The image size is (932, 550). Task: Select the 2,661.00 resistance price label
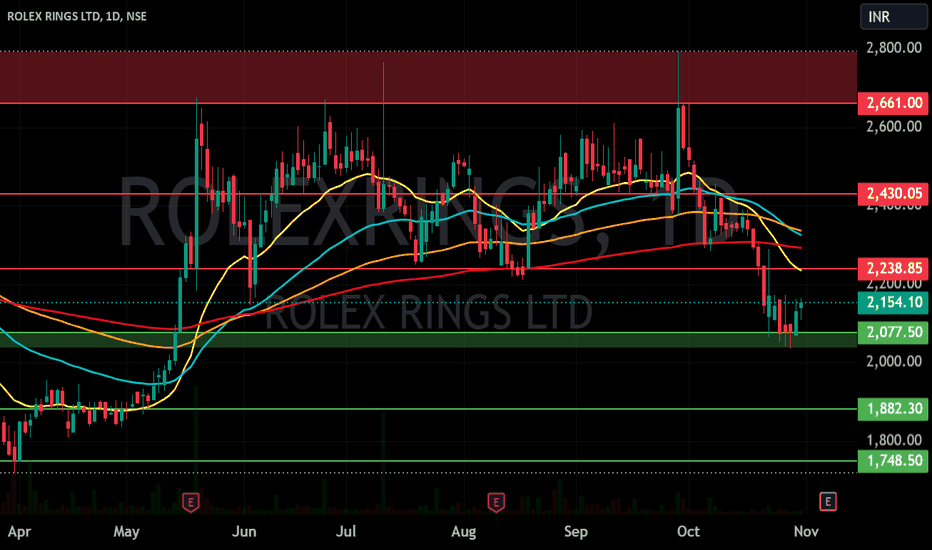[x=893, y=103]
